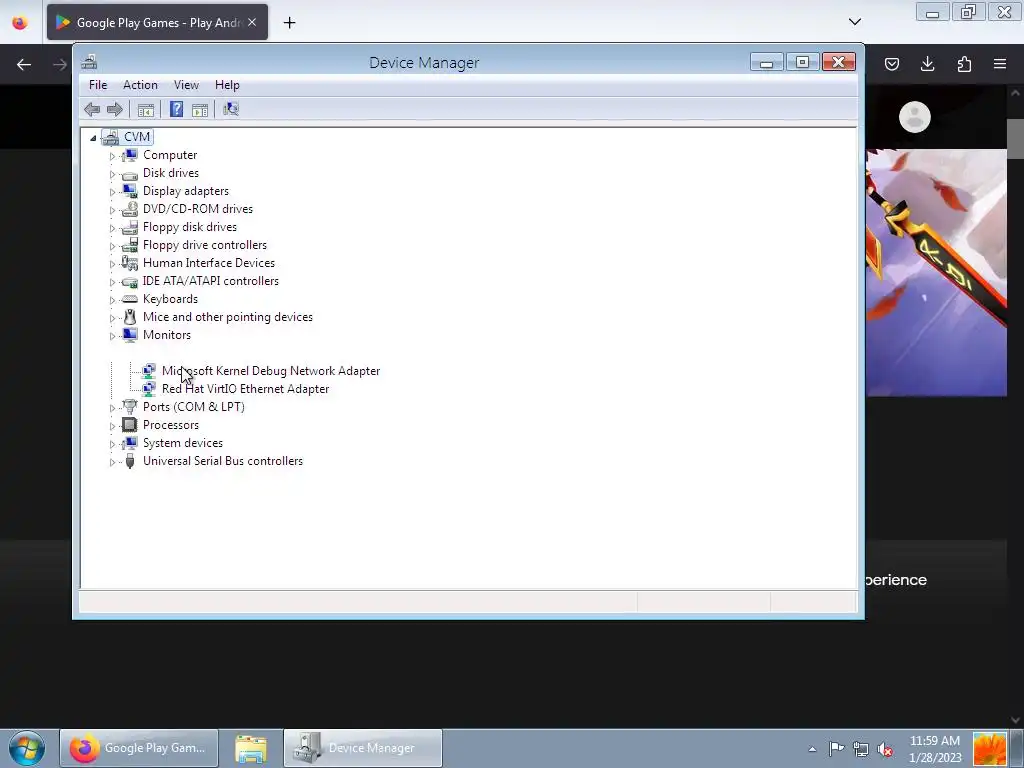Expand the Keyboards node
This screenshot has width=1024, height=768.
[x=112, y=300]
